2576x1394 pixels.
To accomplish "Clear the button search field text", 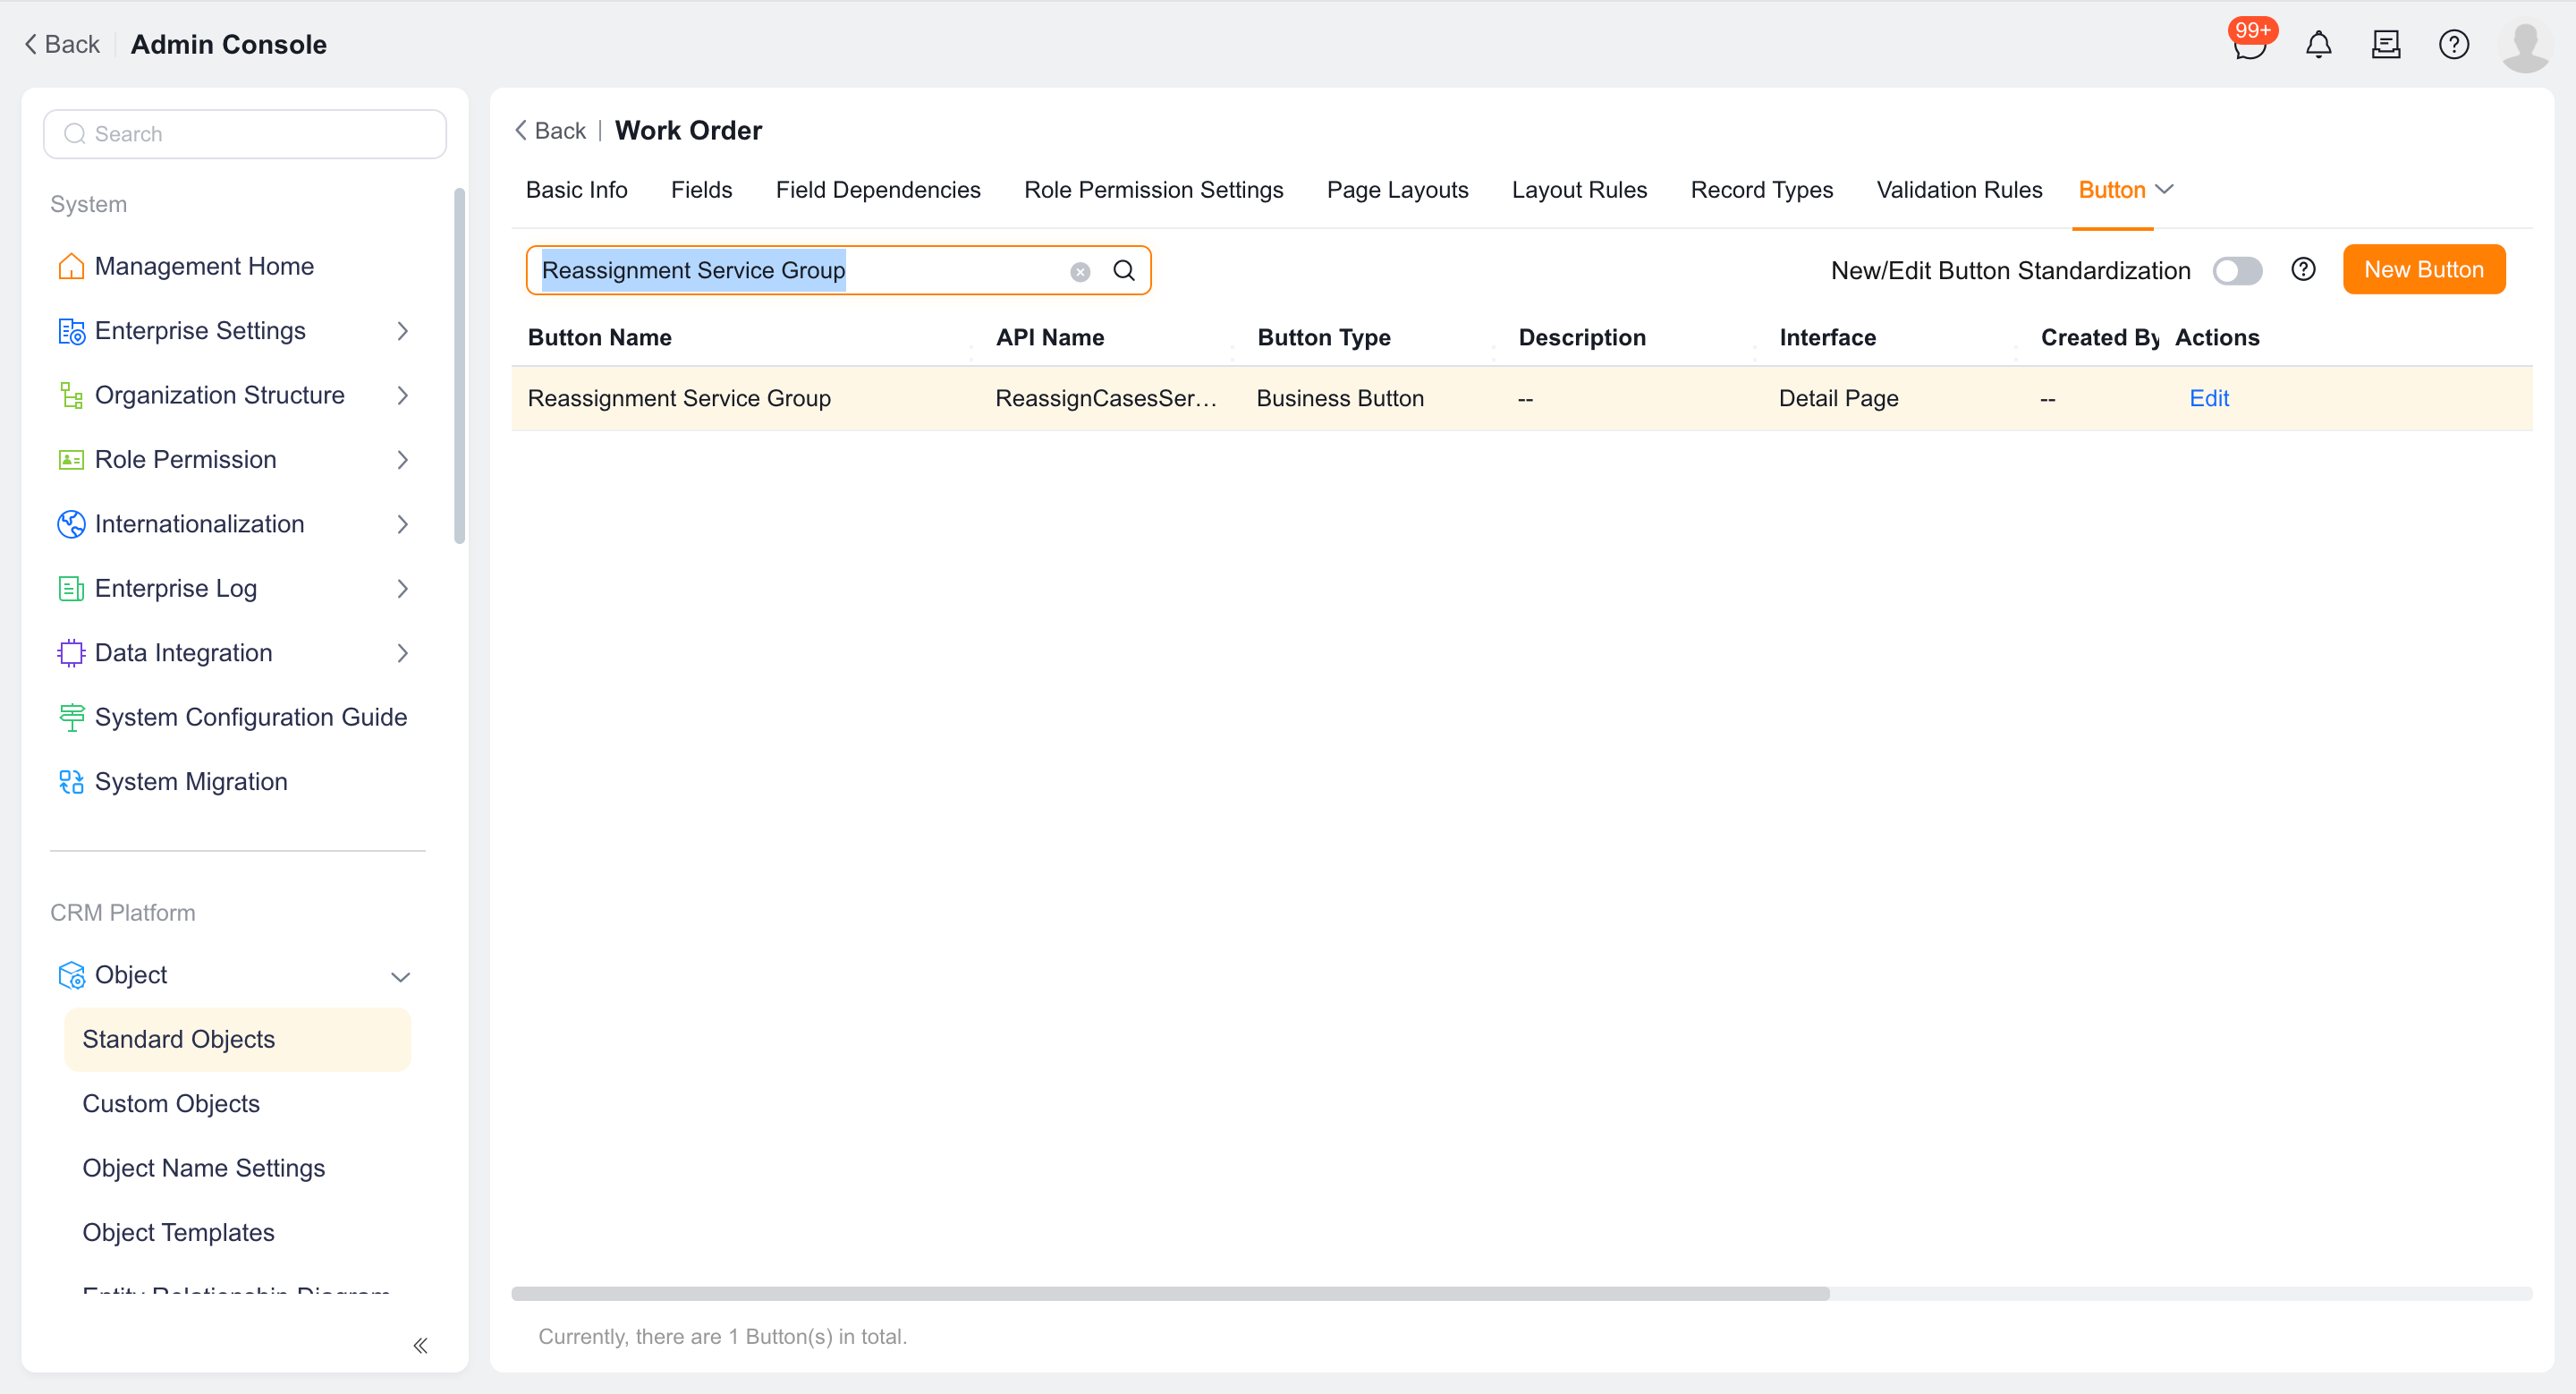I will pyautogui.click(x=1080, y=271).
